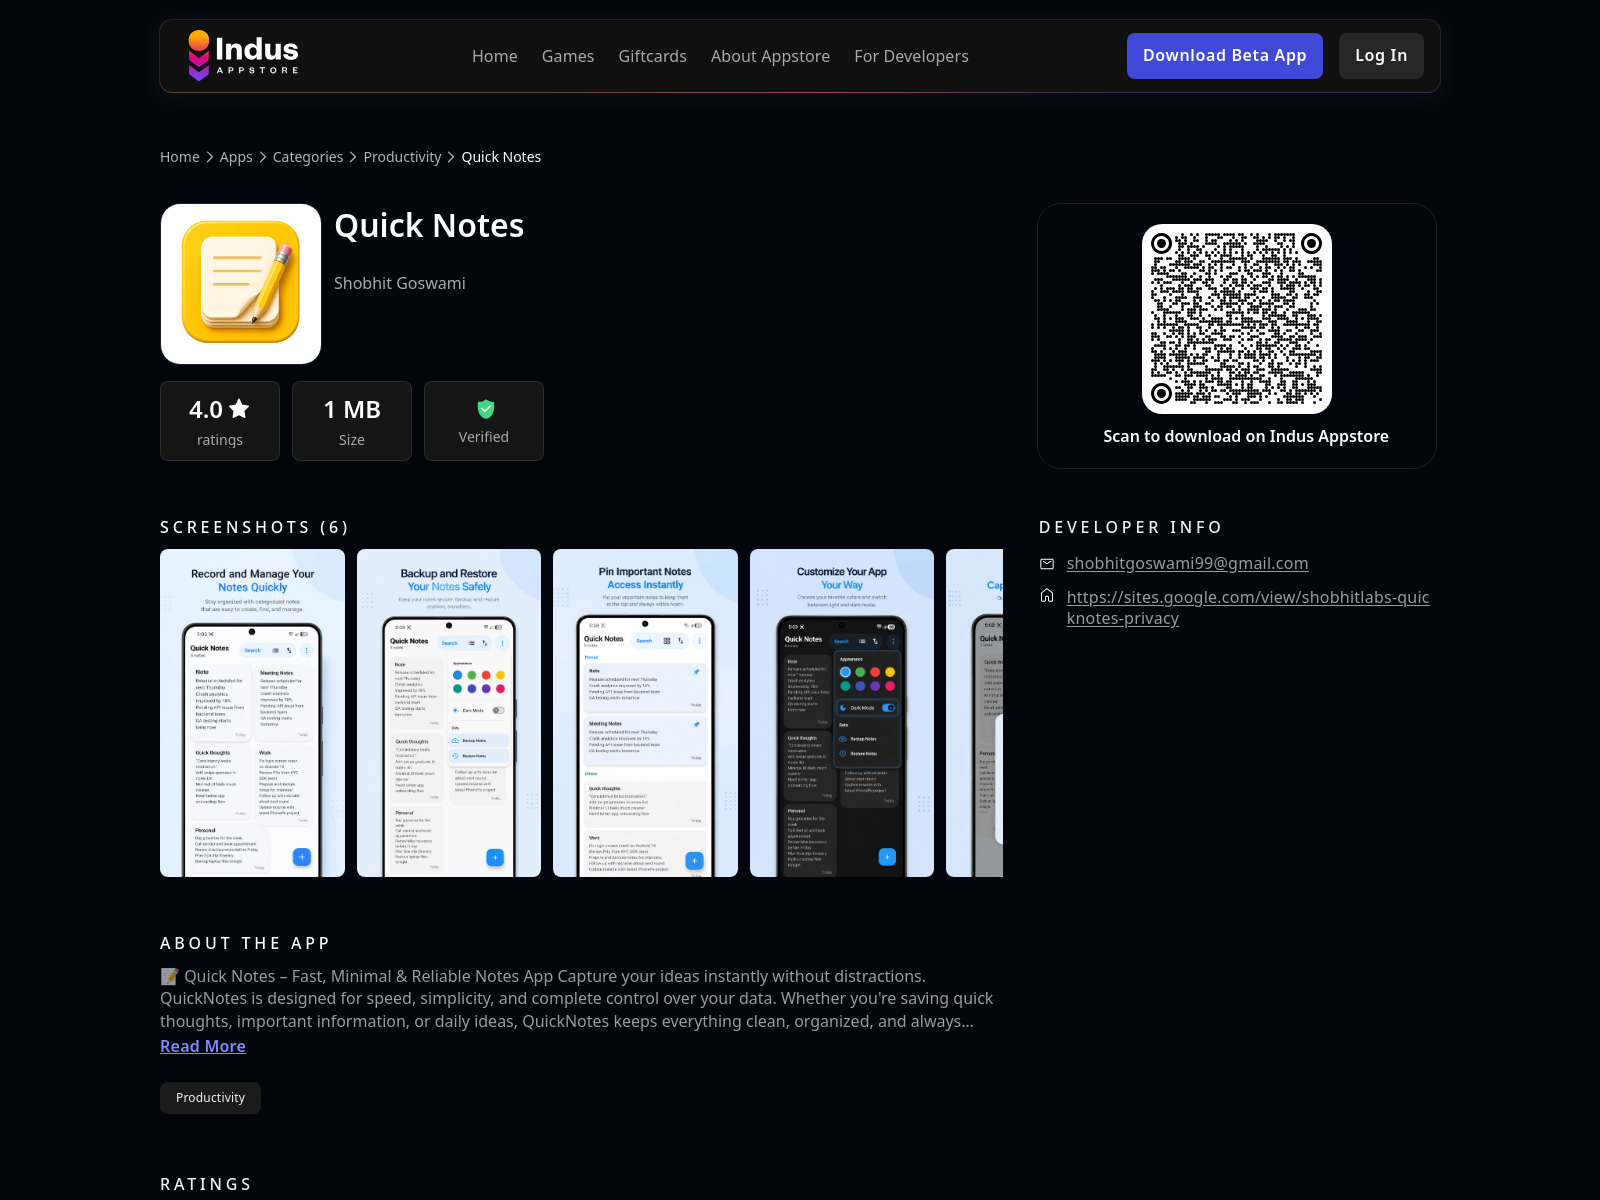
Task: Click 'Scan to download on Indus Appstore' text
Action: 1246,436
